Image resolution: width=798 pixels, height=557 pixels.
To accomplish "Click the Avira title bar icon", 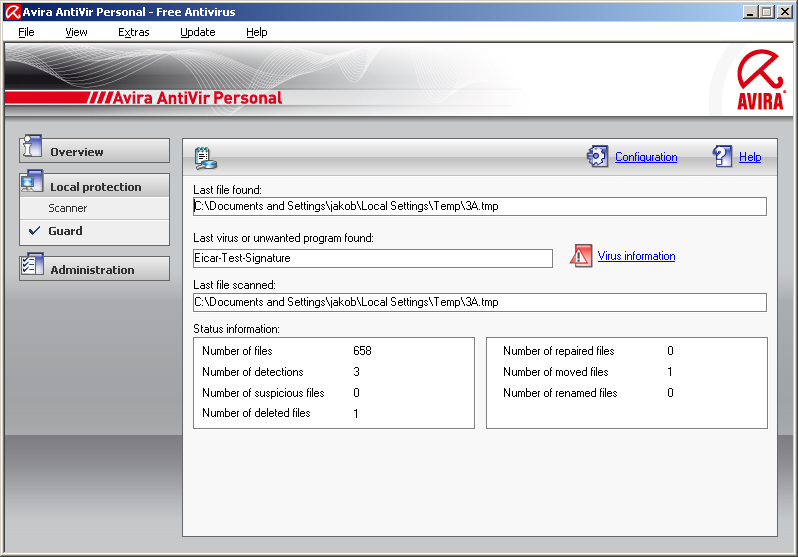I will pos(12,12).
